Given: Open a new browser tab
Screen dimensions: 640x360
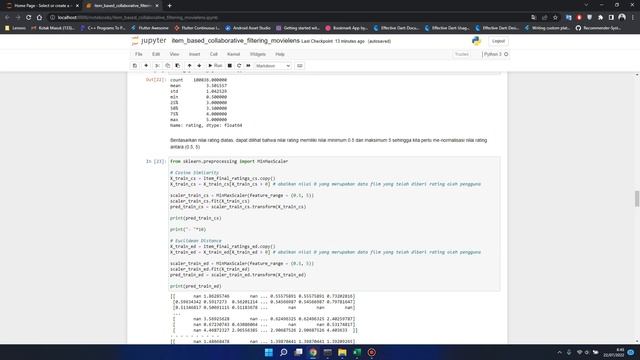Looking at the screenshot, I should (169, 6).
